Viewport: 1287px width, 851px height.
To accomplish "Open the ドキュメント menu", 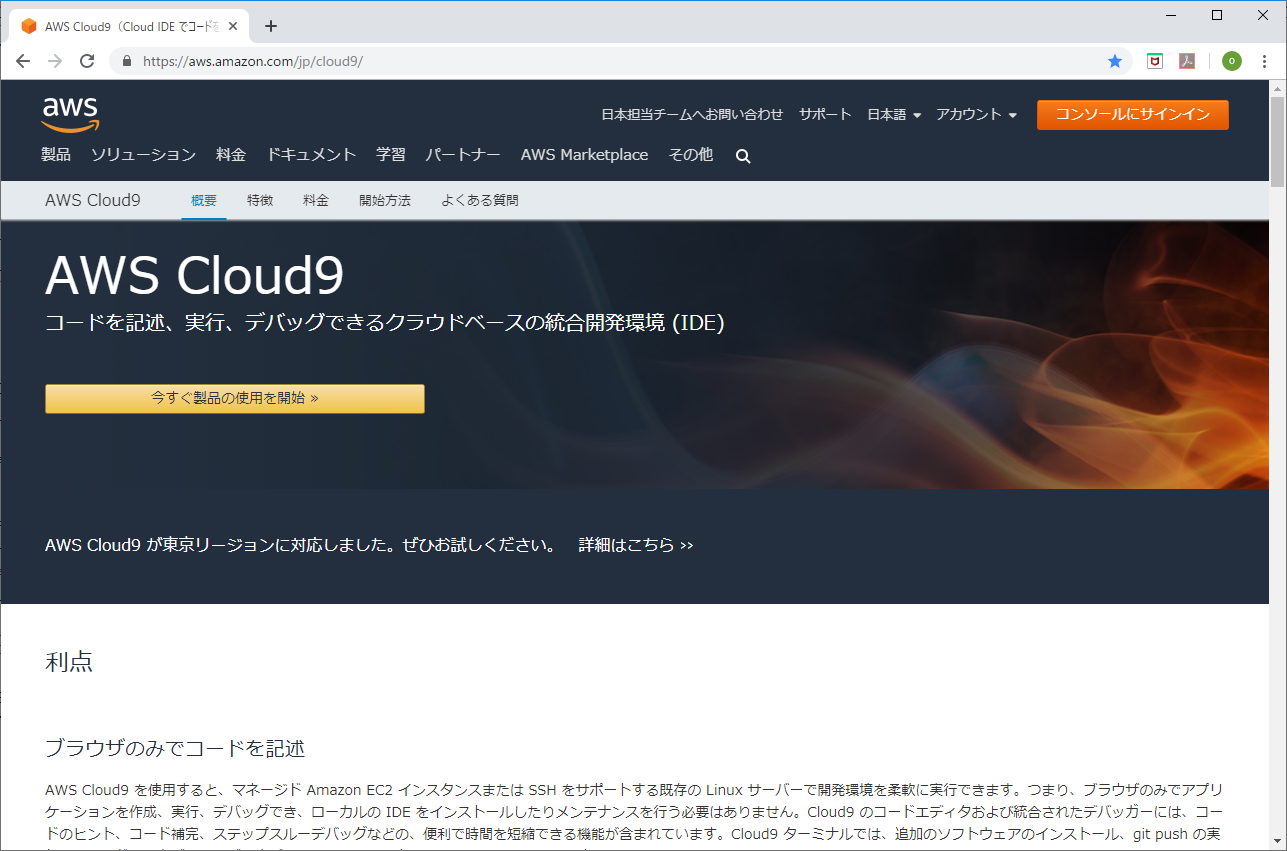I will pyautogui.click(x=311, y=155).
